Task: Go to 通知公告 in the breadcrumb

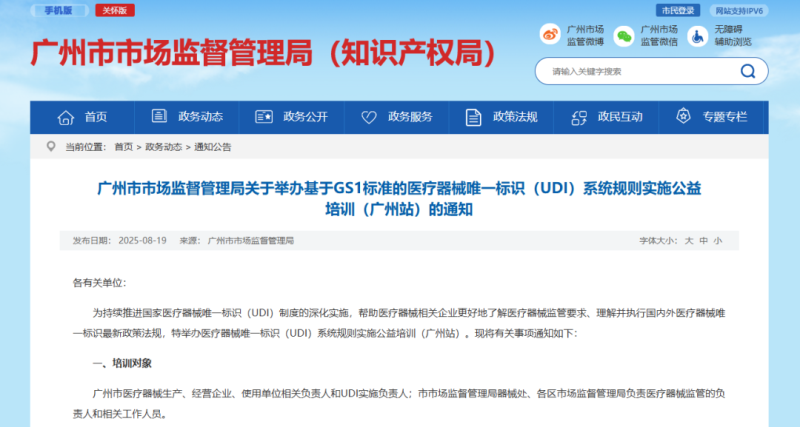Action: tap(212, 147)
